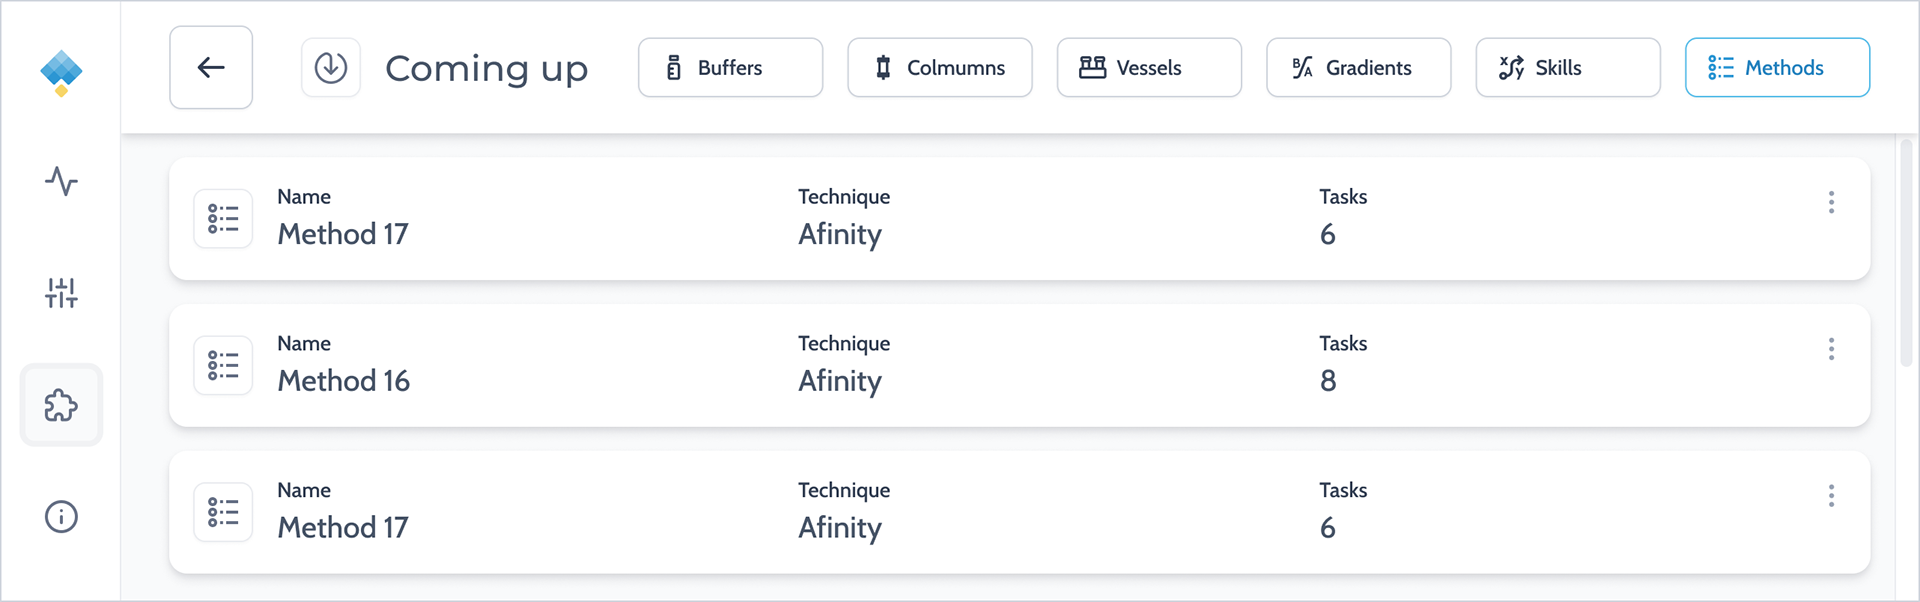Open the Gradients tab
This screenshot has width=1920, height=602.
[x=1358, y=68]
